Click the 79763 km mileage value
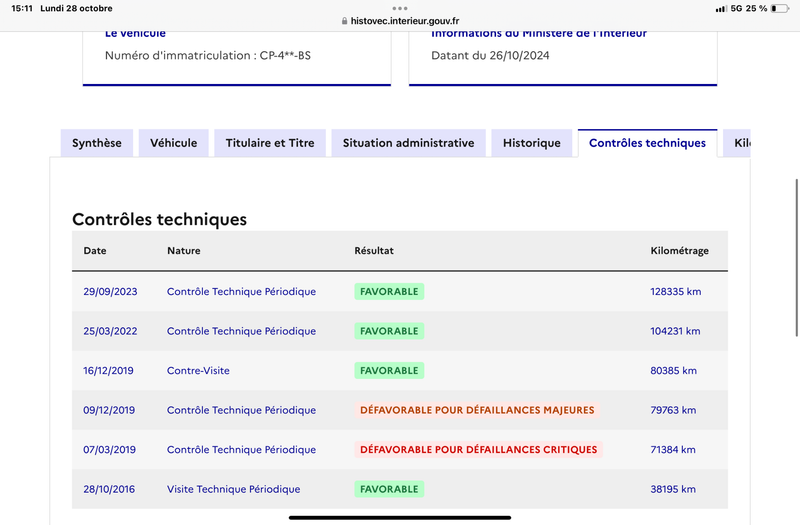The height and width of the screenshot is (525, 800). click(x=673, y=410)
